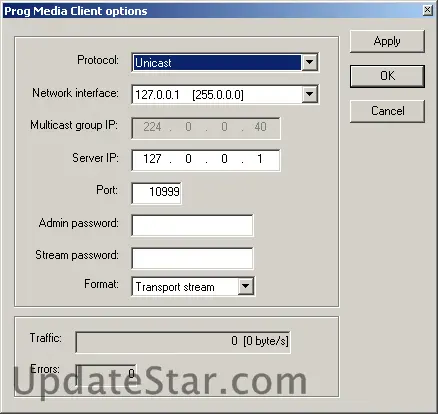Click the disabled Multicast group IP field
This screenshot has height=414, width=438.
(x=206, y=128)
